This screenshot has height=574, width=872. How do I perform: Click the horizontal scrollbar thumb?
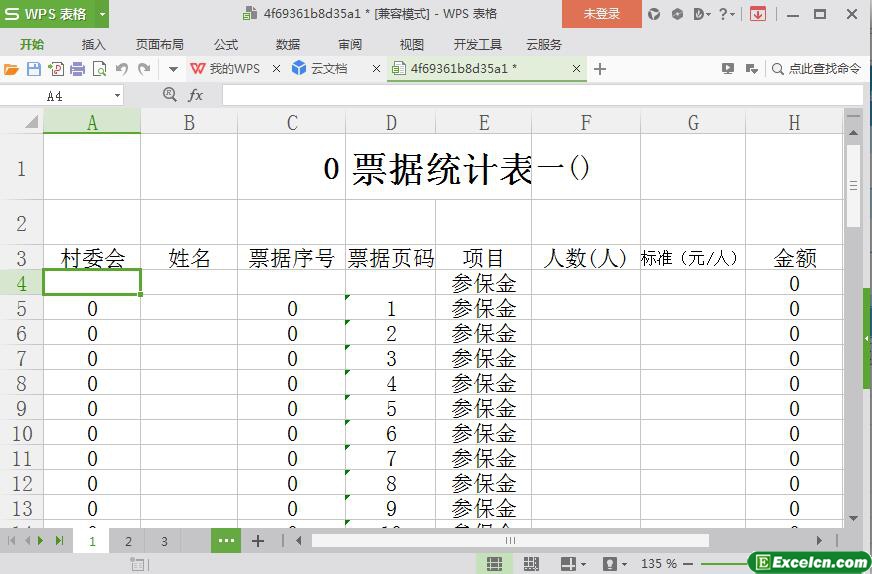click(510, 541)
